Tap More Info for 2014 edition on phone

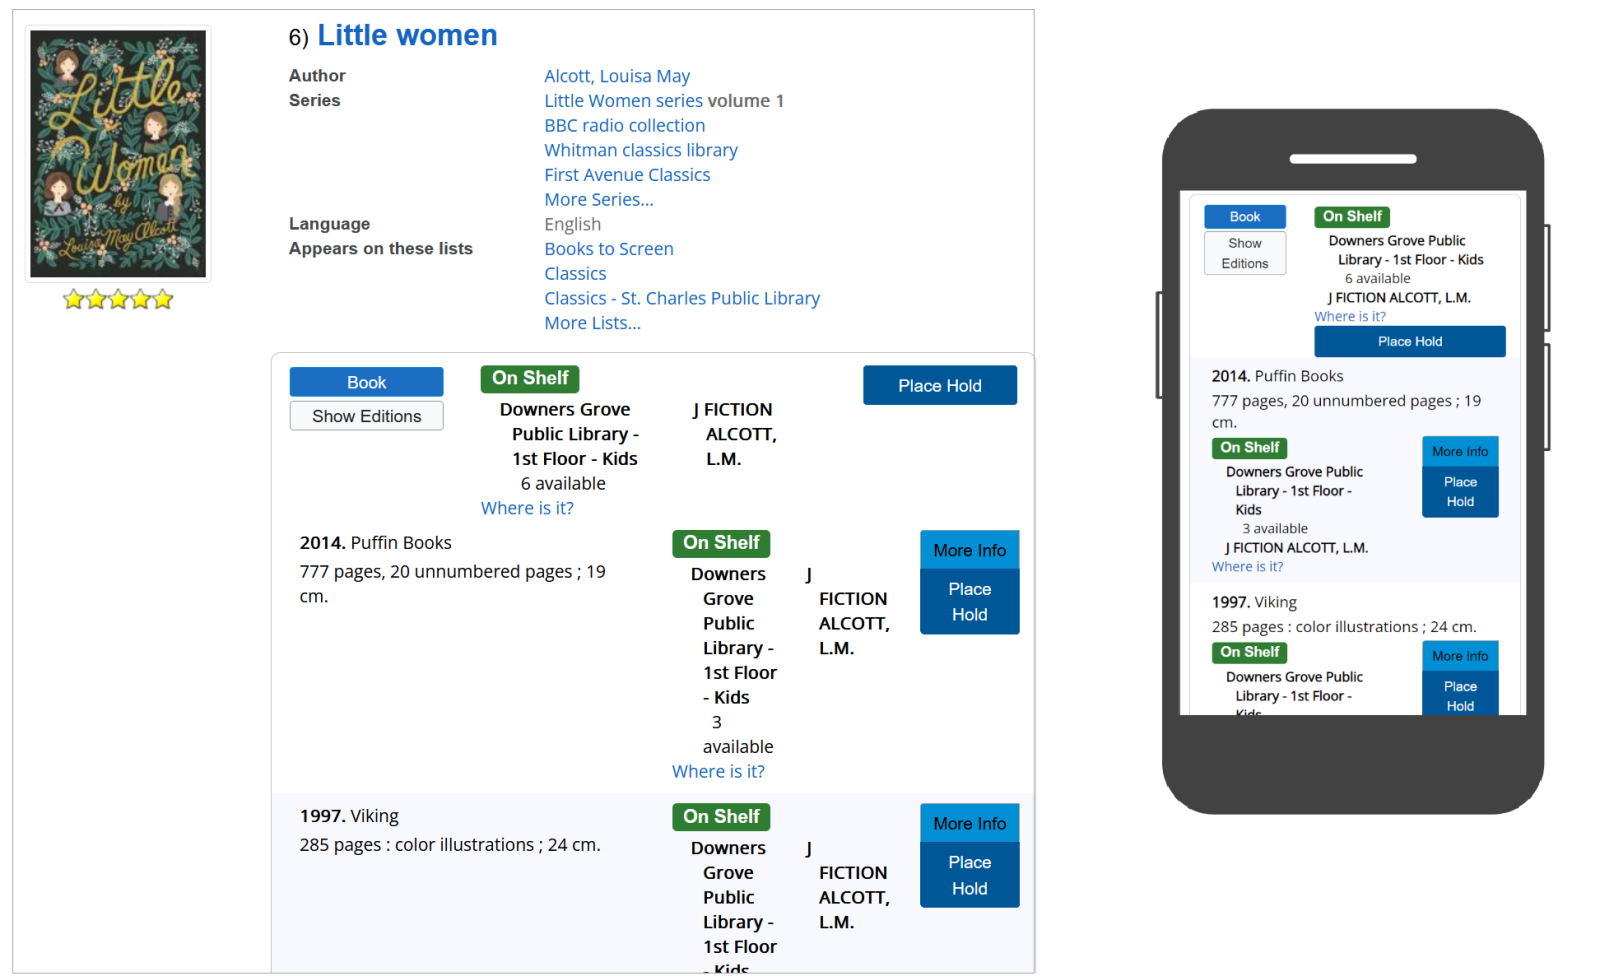1459,451
